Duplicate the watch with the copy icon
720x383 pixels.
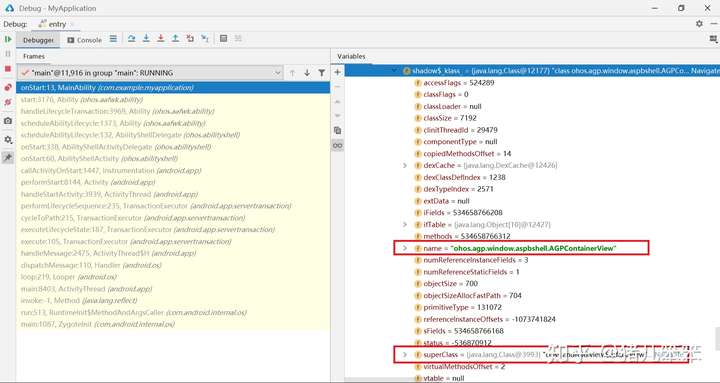[337, 130]
